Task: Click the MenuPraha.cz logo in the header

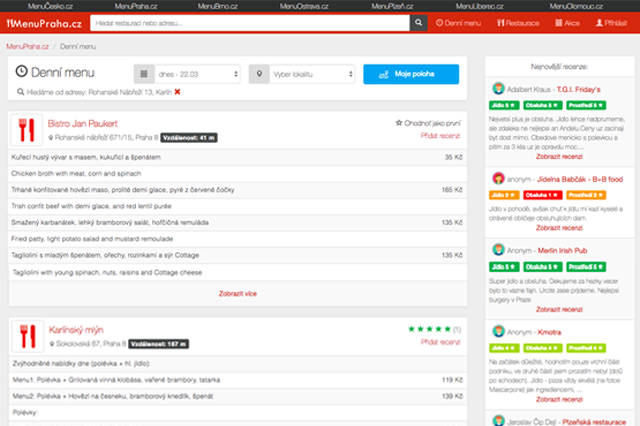Action: (x=43, y=22)
